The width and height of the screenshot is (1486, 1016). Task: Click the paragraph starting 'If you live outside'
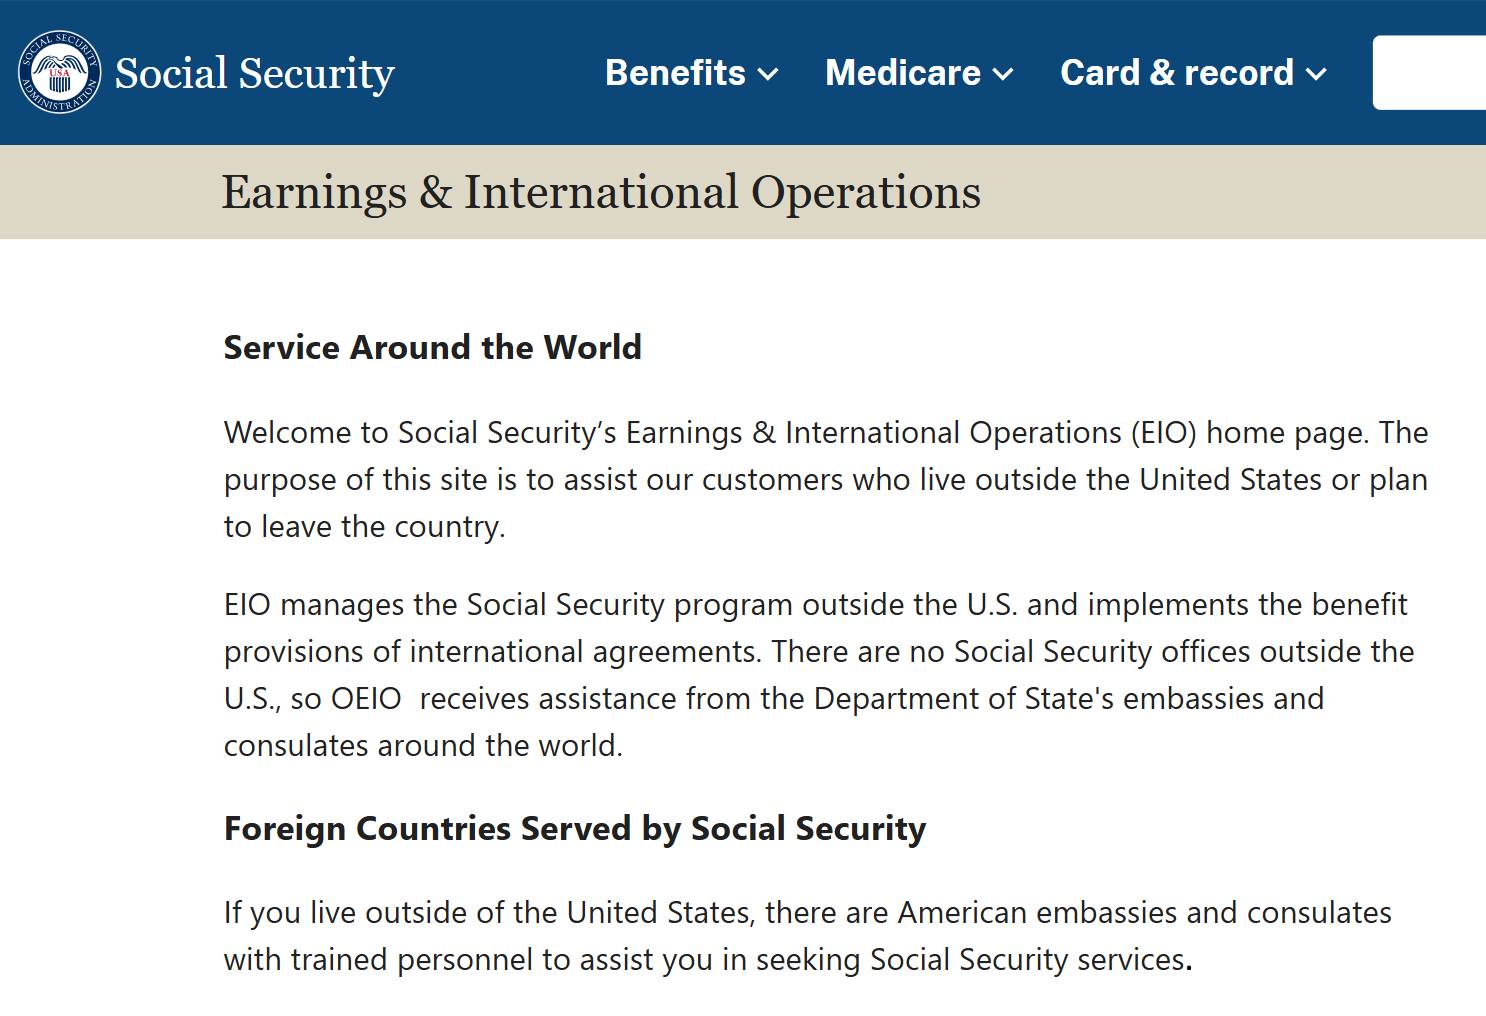pyautogui.click(x=808, y=936)
